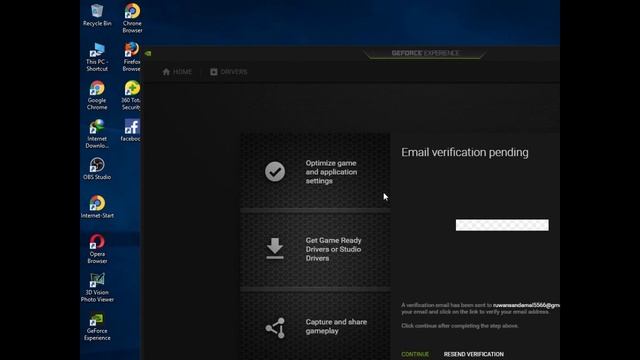The height and width of the screenshot is (360, 640).
Task: Click 'Email verification pending' heading
Action: click(x=464, y=152)
